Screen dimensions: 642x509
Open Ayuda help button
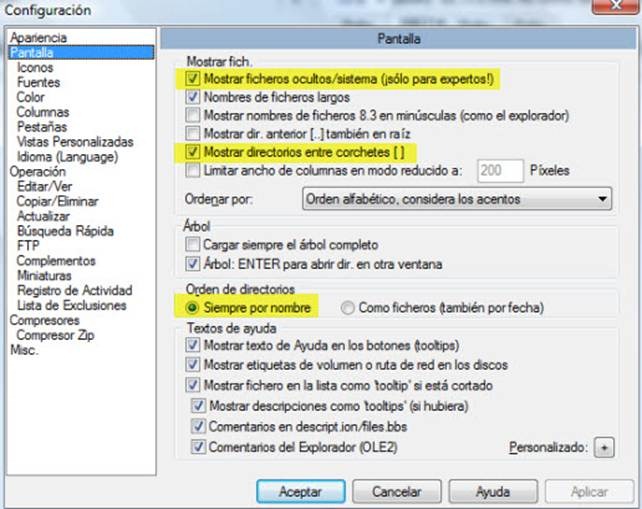(x=493, y=491)
